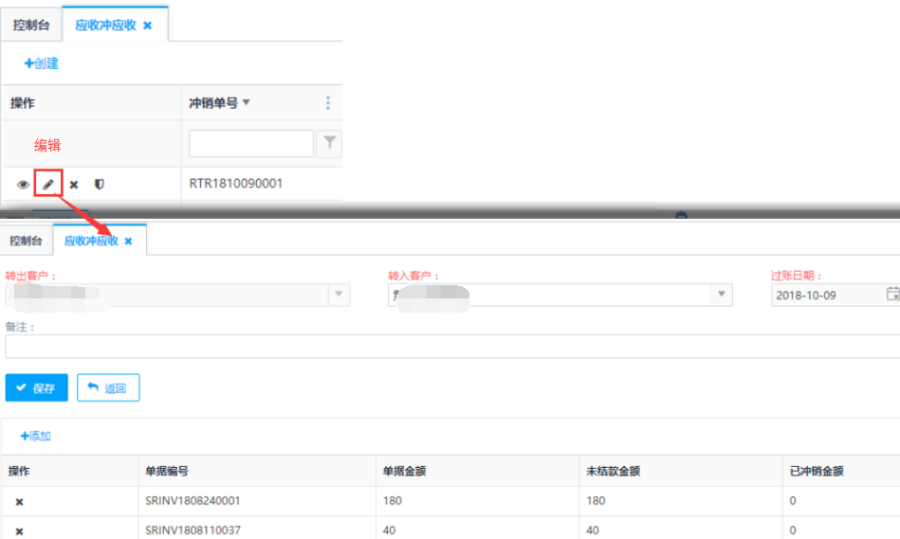
Task: Open the three-dot column menu on 冲销单号
Action: click(x=327, y=103)
